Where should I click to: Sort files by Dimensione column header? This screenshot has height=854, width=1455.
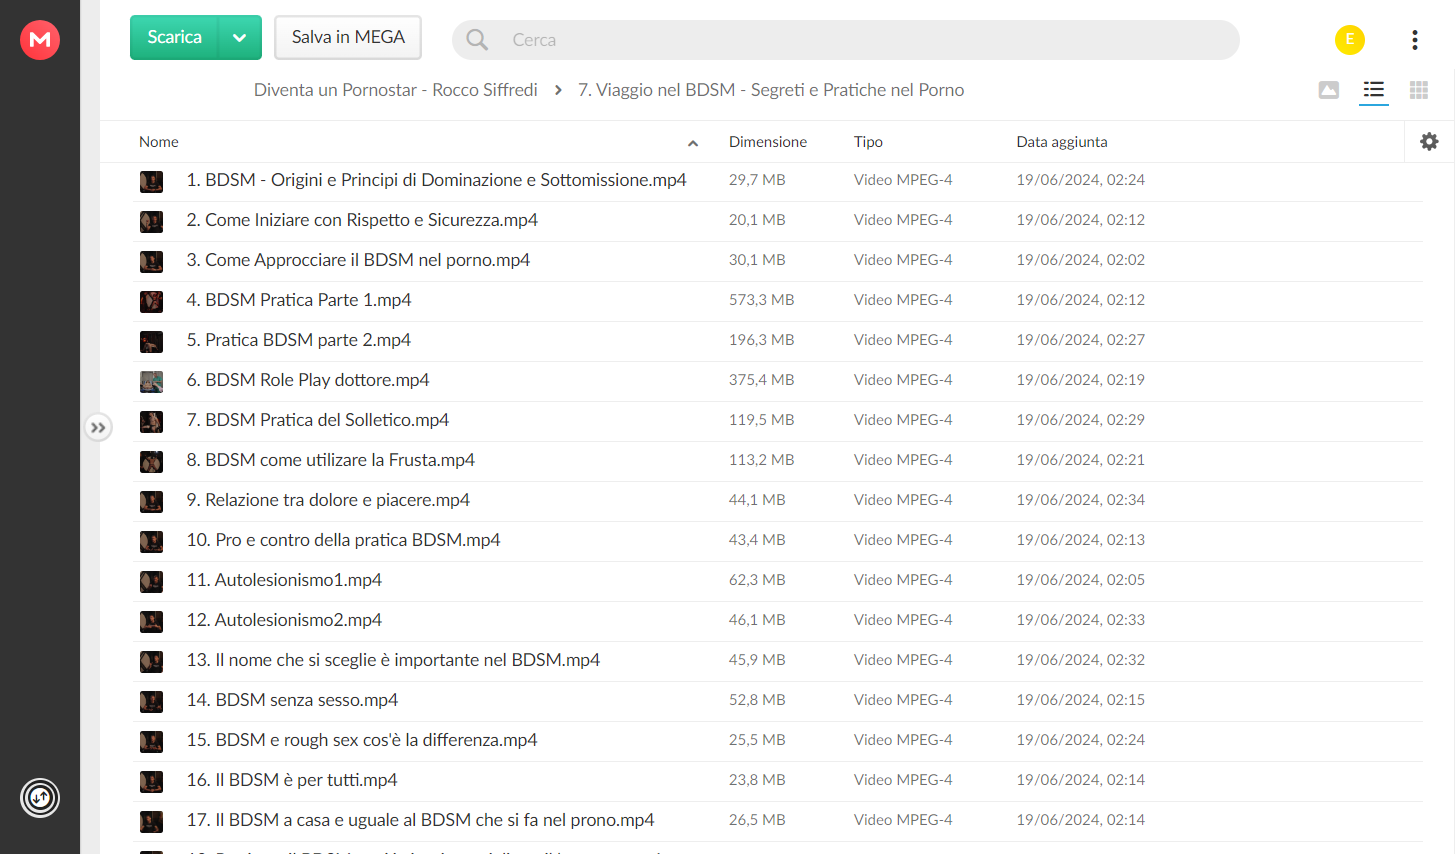(767, 142)
